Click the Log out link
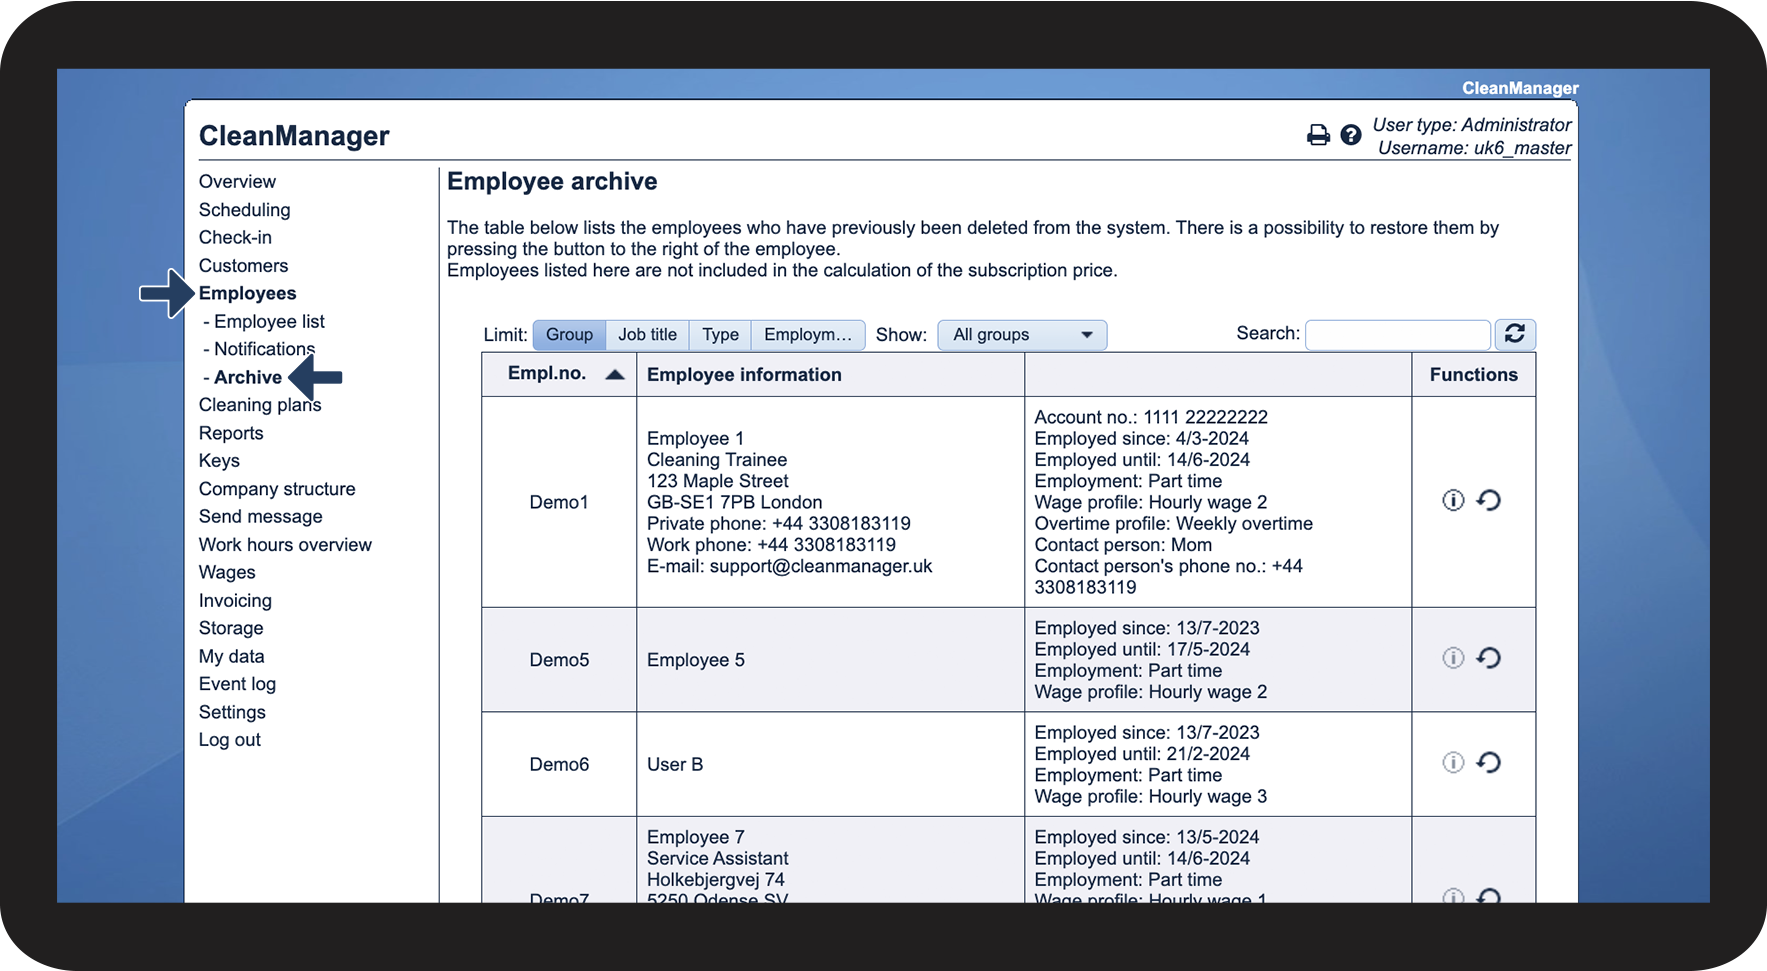The image size is (1767, 971). (229, 740)
